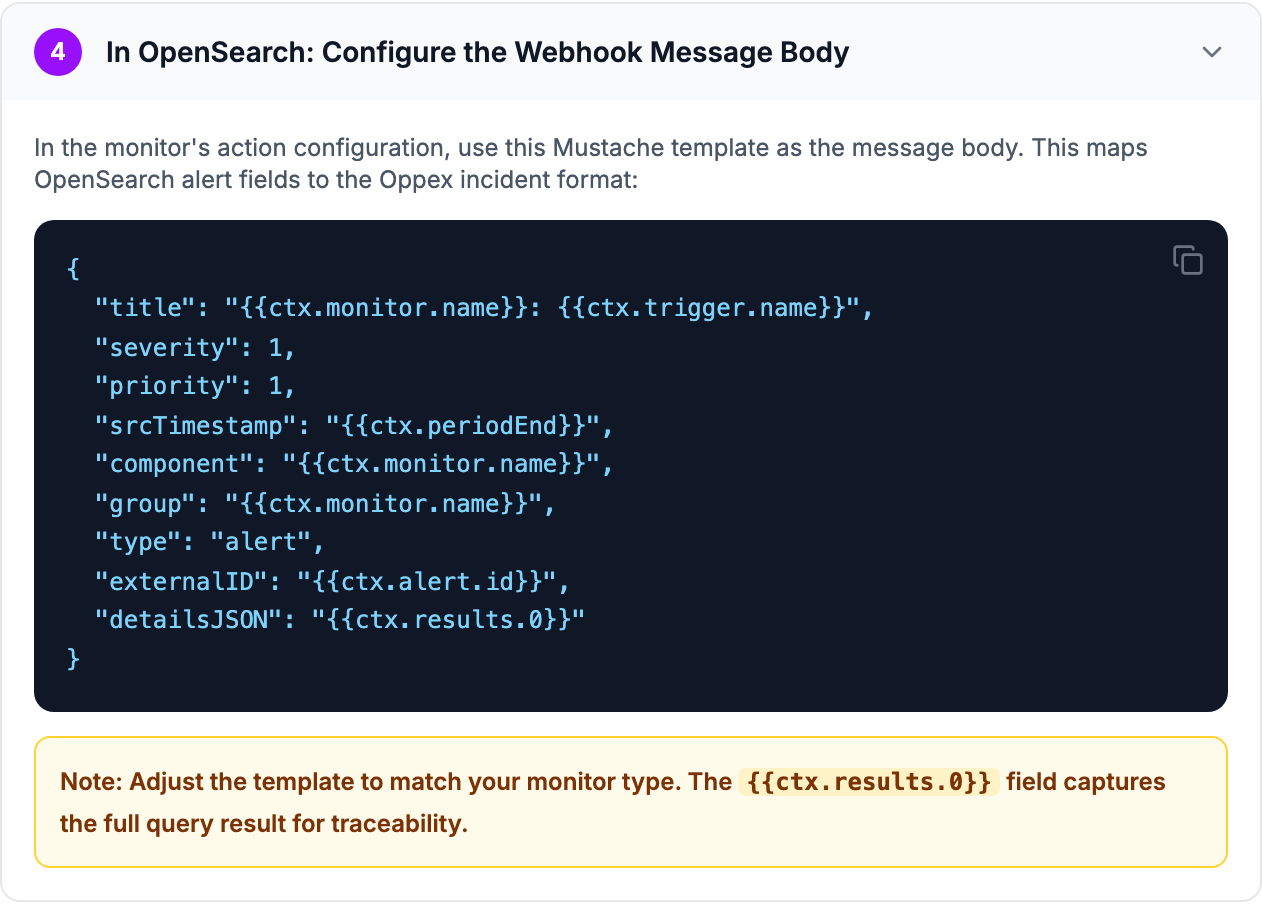Collapse the step 4 section chevron
Viewport: 1262px width, 904px height.
[x=1212, y=52]
